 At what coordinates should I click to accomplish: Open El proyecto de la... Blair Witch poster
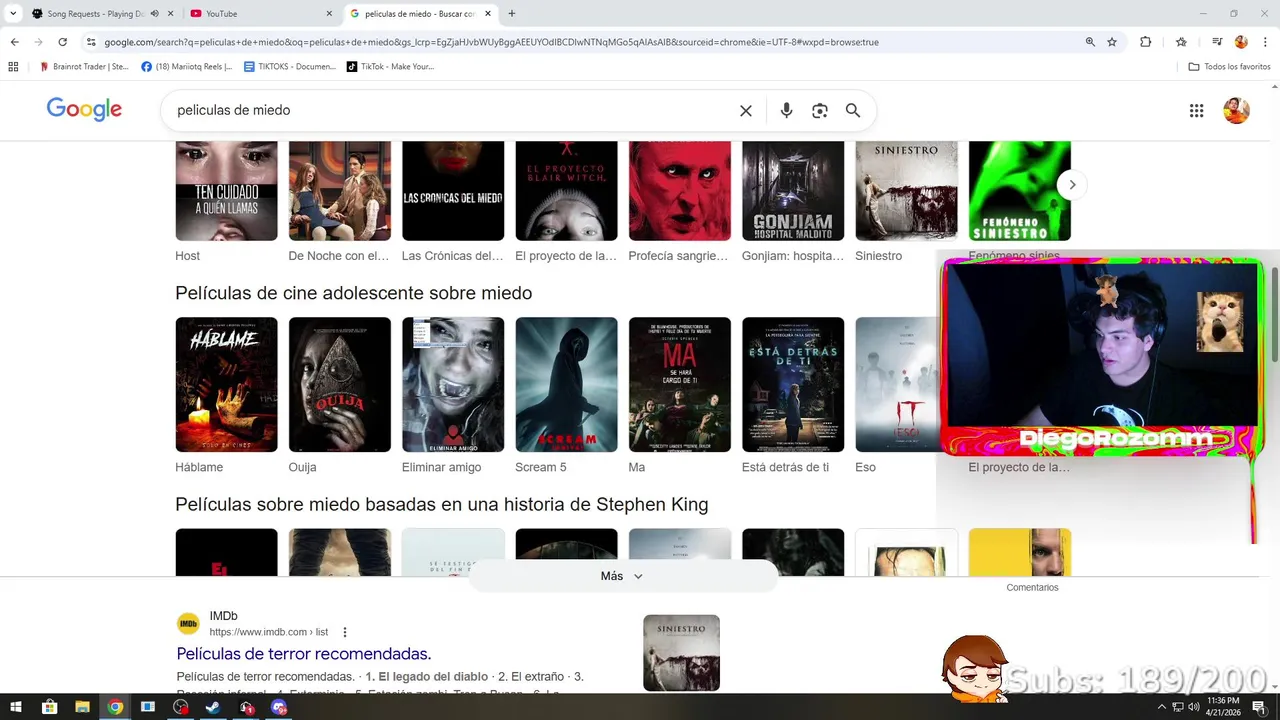pyautogui.click(x=566, y=191)
